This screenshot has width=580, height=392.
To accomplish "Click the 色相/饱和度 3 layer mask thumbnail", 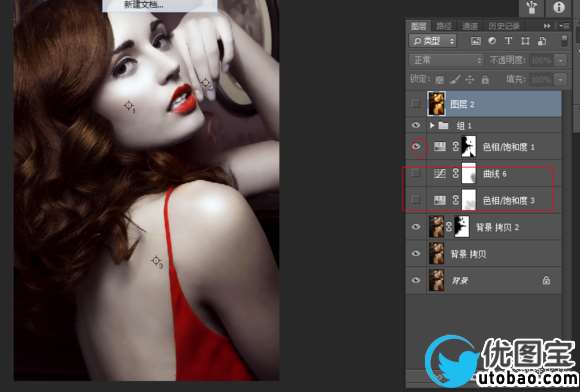I will tap(469, 200).
